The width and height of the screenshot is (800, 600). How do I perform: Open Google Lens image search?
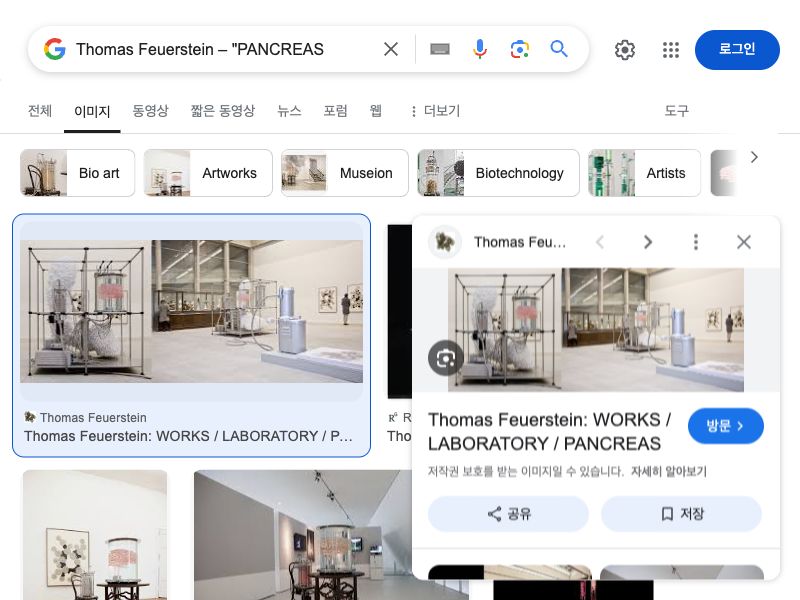(x=519, y=49)
